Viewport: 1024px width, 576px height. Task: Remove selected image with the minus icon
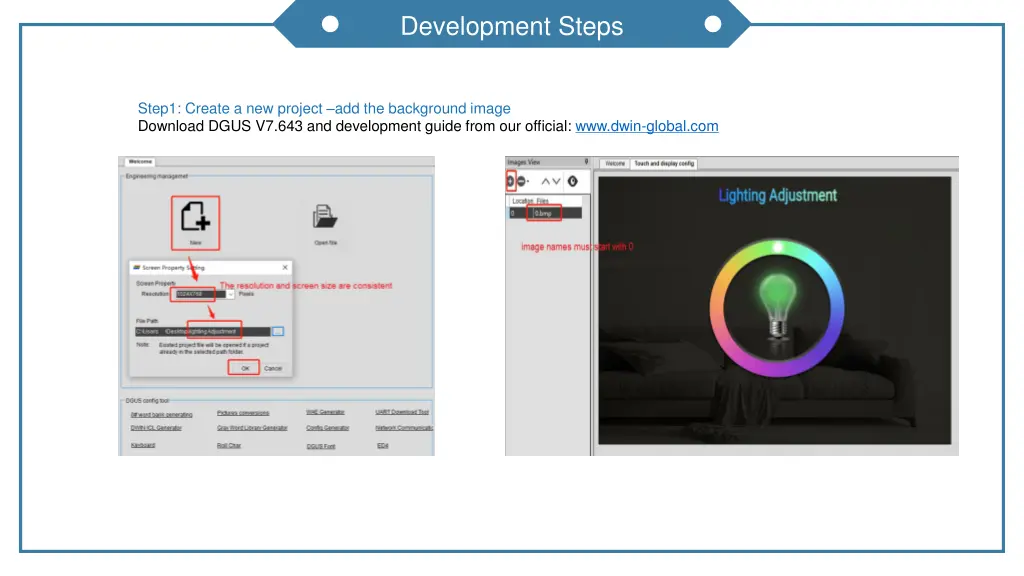click(x=521, y=180)
